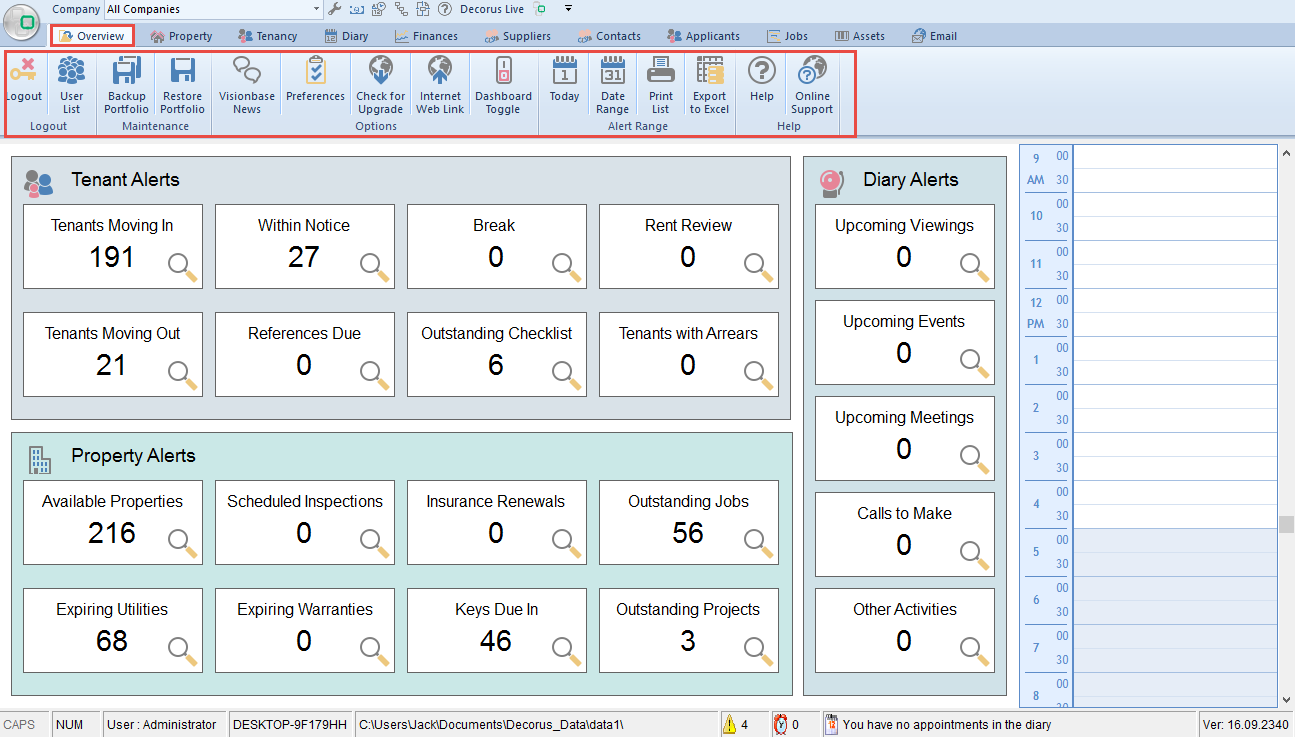
Task: Export the alert list to Excel
Action: 709,73
